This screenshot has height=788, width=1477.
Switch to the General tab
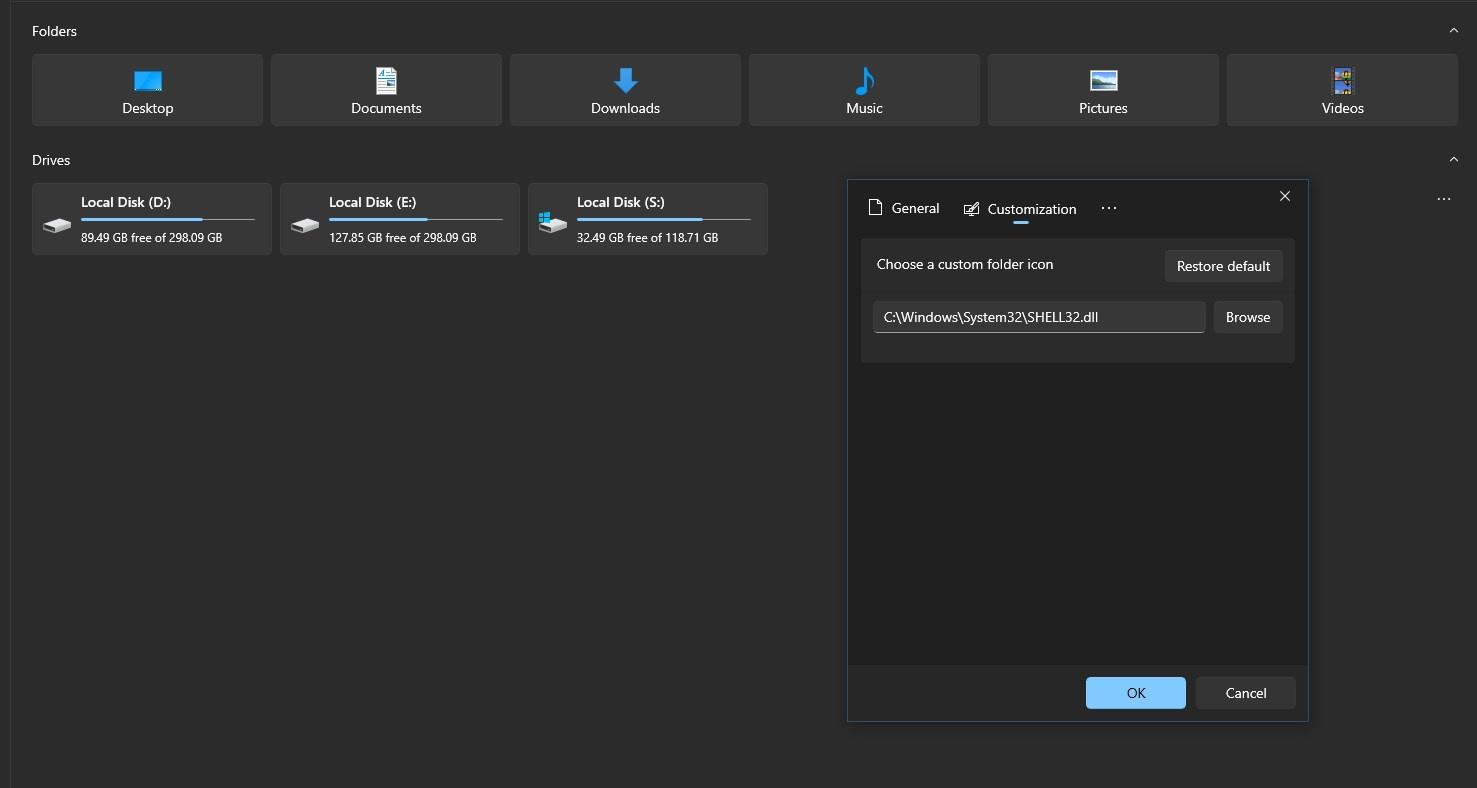tap(904, 208)
